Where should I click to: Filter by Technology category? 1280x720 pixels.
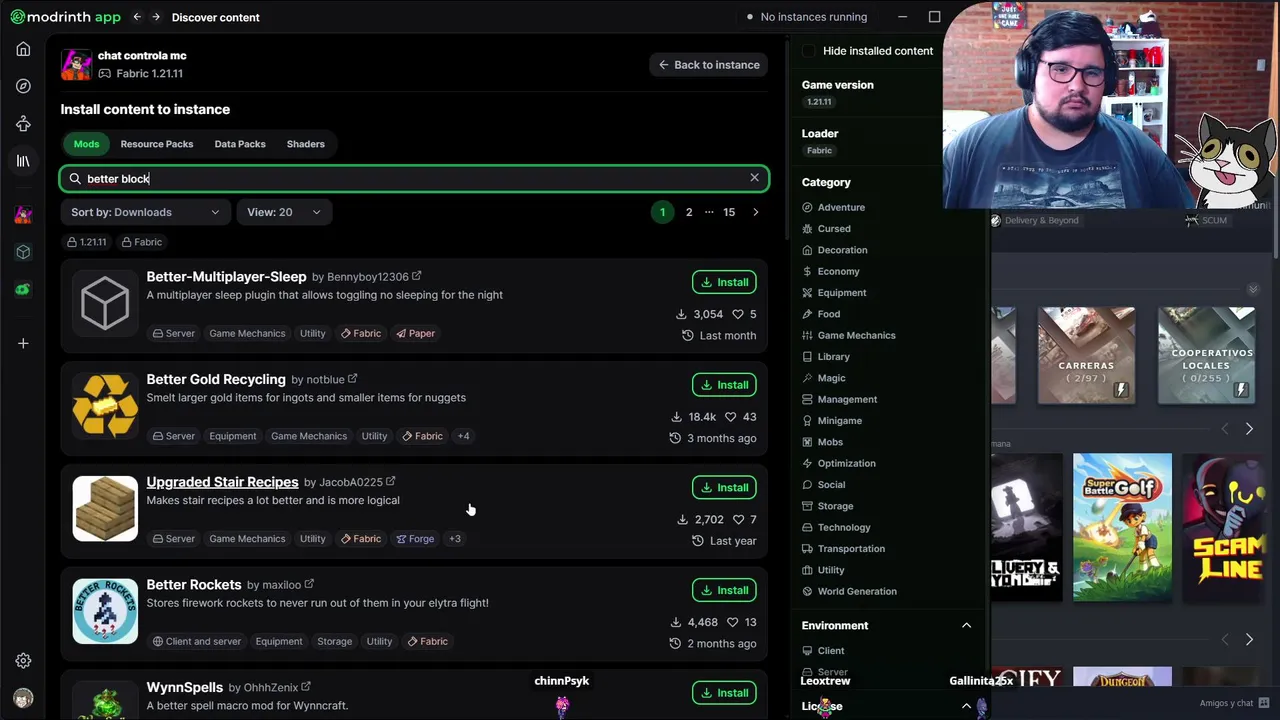(x=836, y=527)
